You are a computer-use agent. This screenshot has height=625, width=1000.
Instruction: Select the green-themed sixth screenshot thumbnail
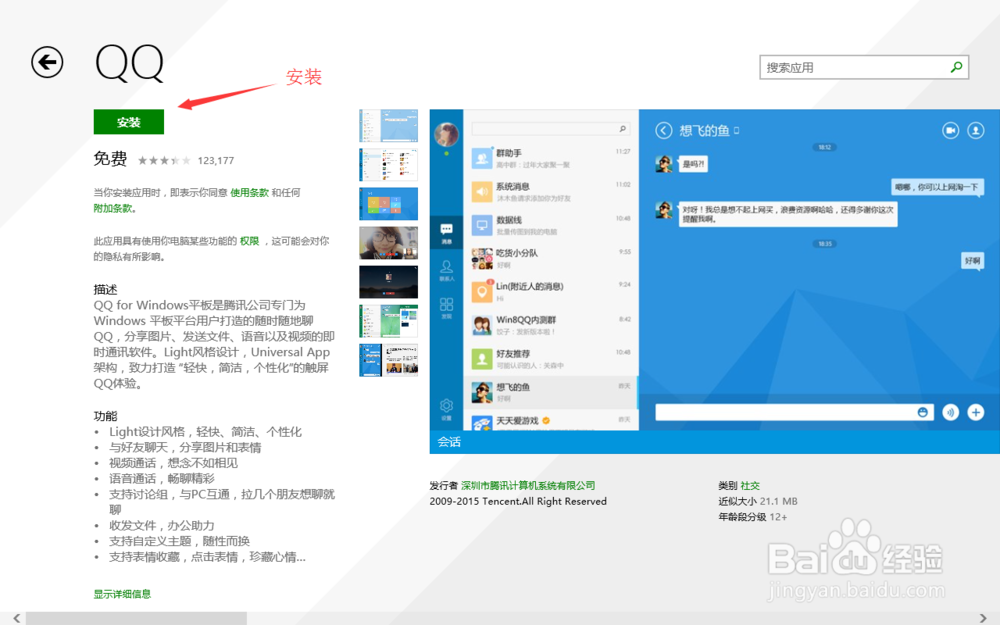388,321
